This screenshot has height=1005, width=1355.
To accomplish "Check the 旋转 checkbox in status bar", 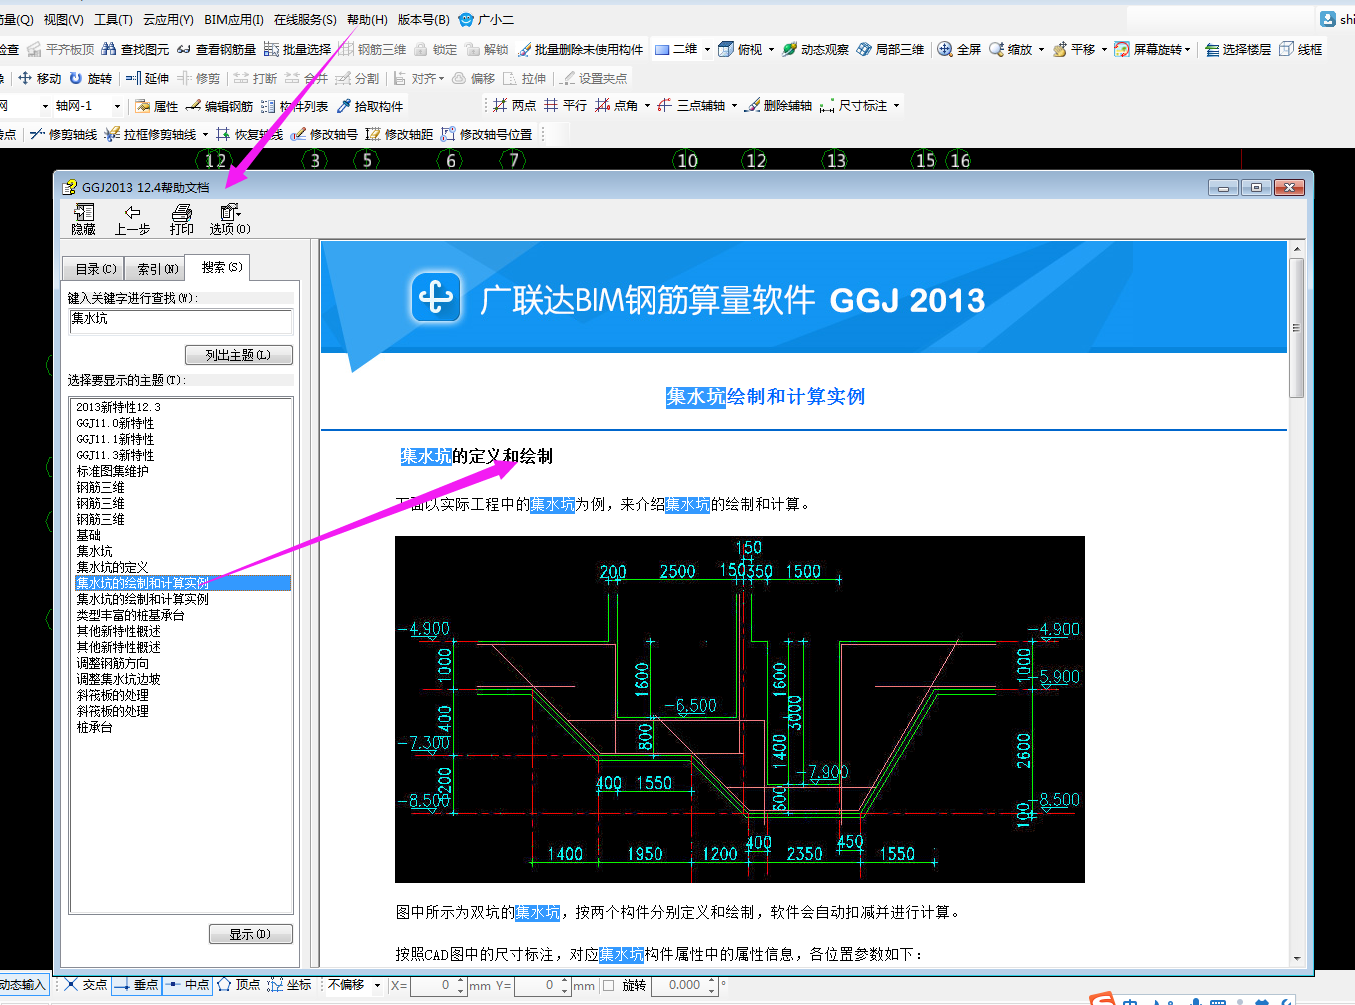I will tap(608, 986).
